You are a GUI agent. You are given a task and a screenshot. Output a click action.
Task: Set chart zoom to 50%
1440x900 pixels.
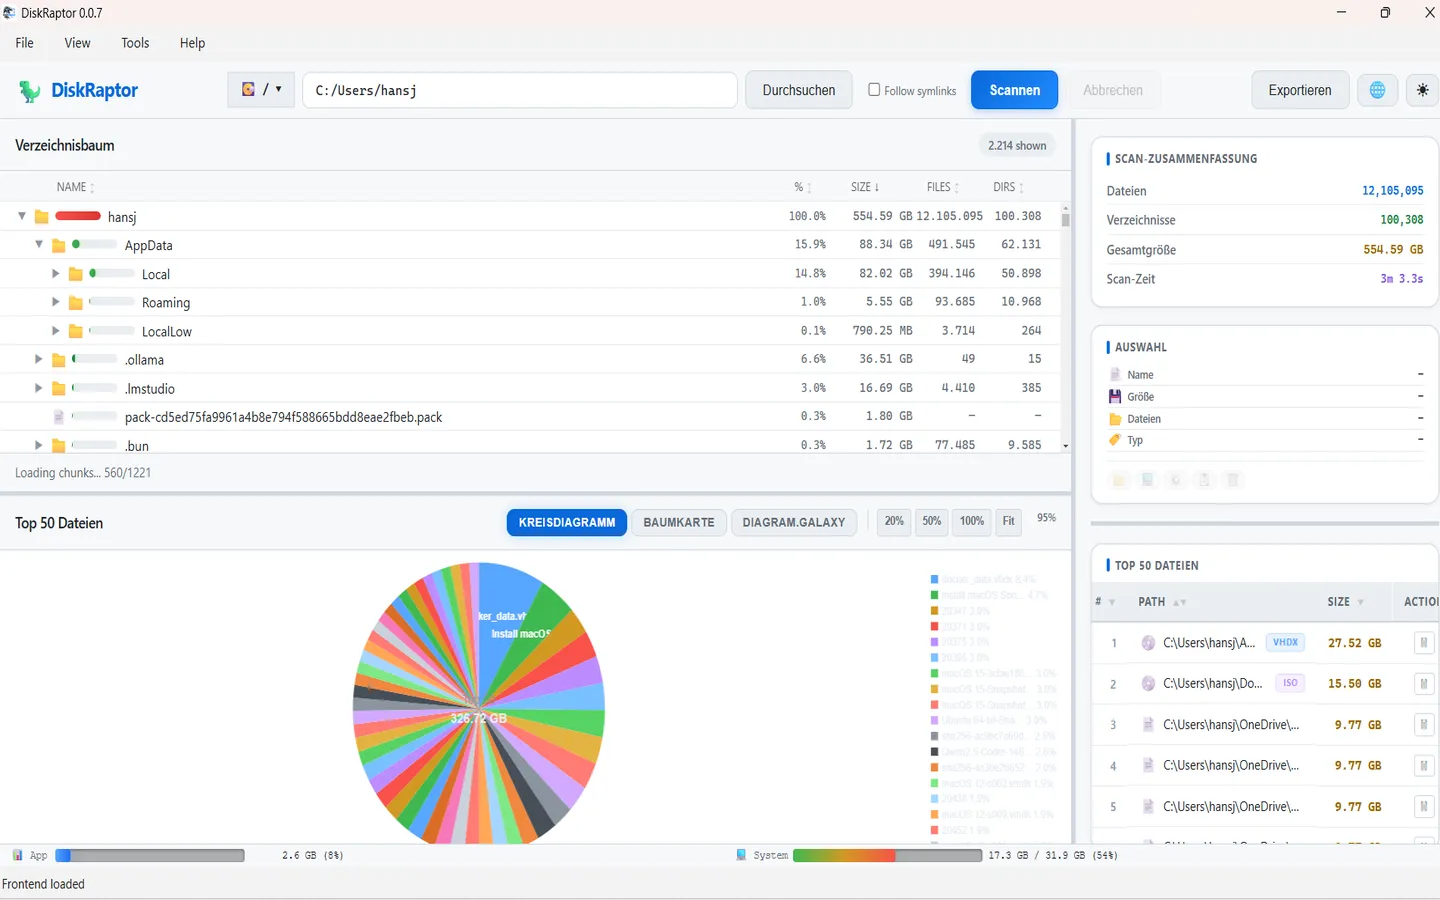932,522
